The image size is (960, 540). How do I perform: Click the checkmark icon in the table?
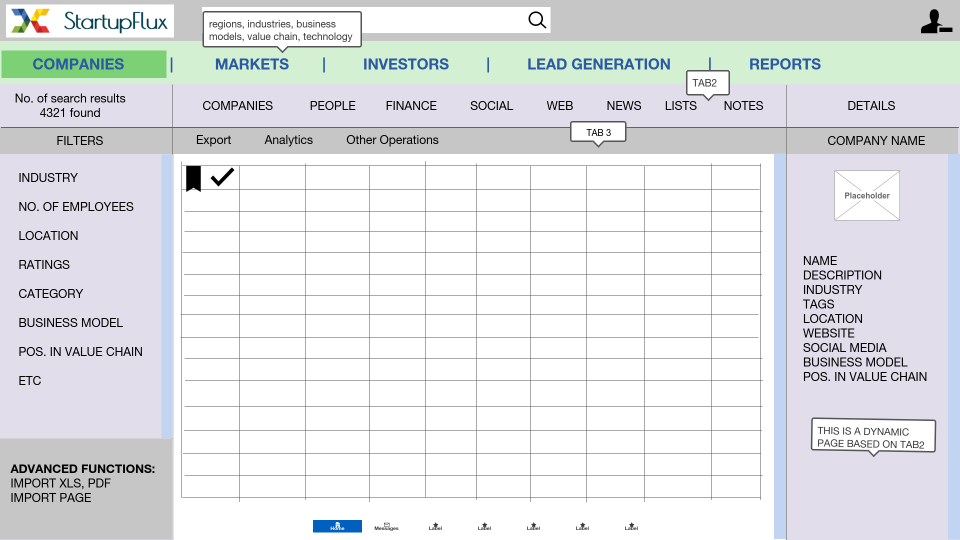point(222,177)
